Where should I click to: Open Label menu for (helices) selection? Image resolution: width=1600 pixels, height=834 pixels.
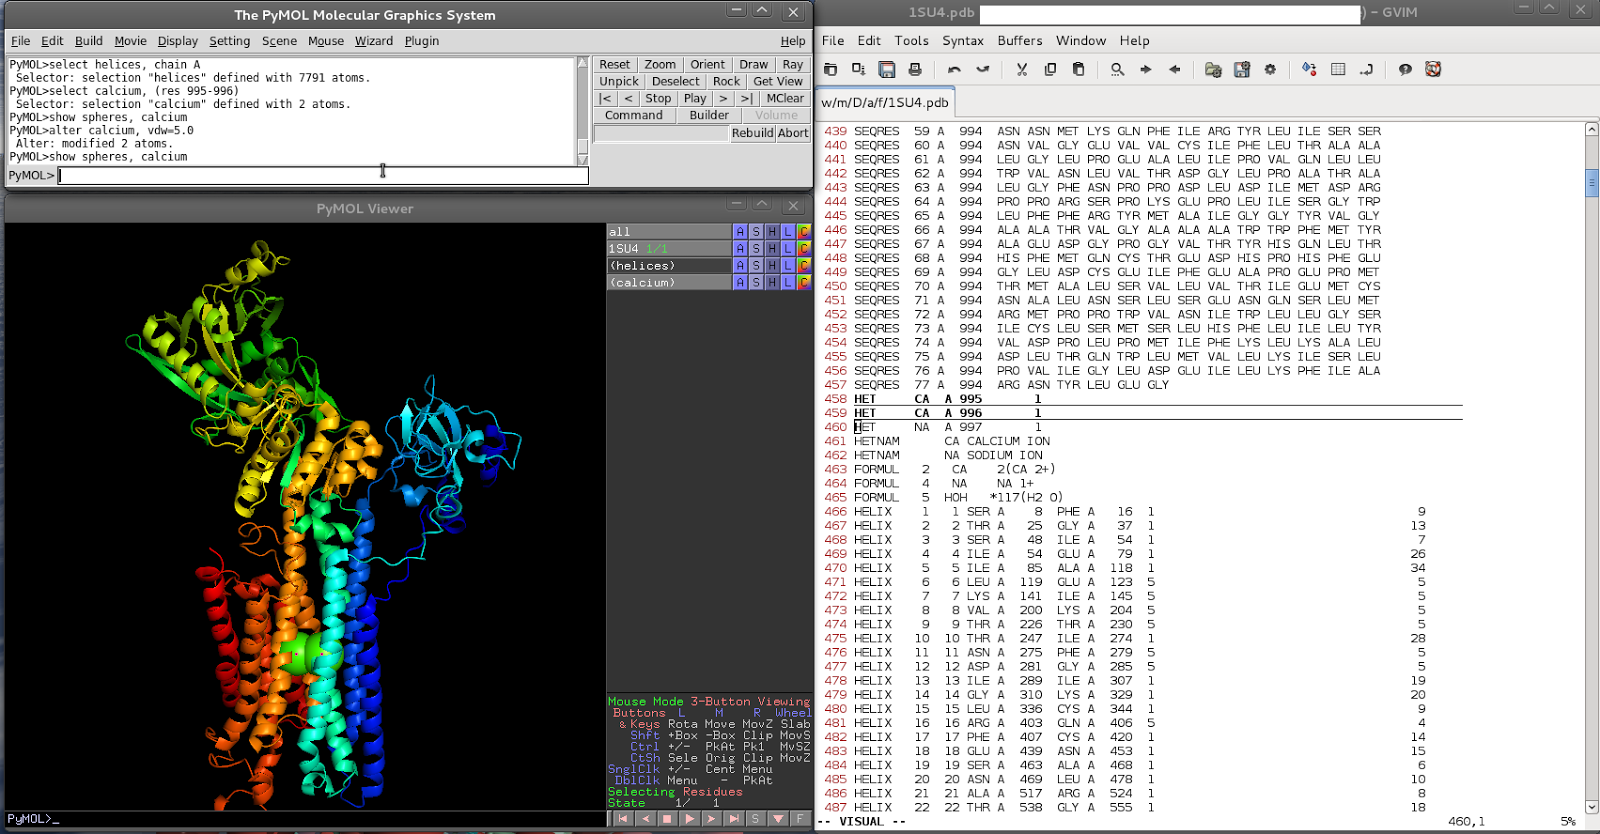pos(788,265)
